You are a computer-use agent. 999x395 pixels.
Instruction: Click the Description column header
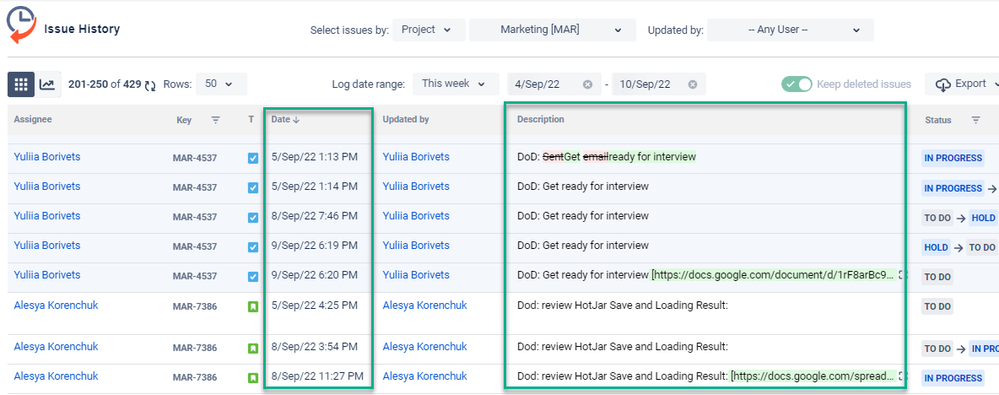pyautogui.click(x=540, y=119)
